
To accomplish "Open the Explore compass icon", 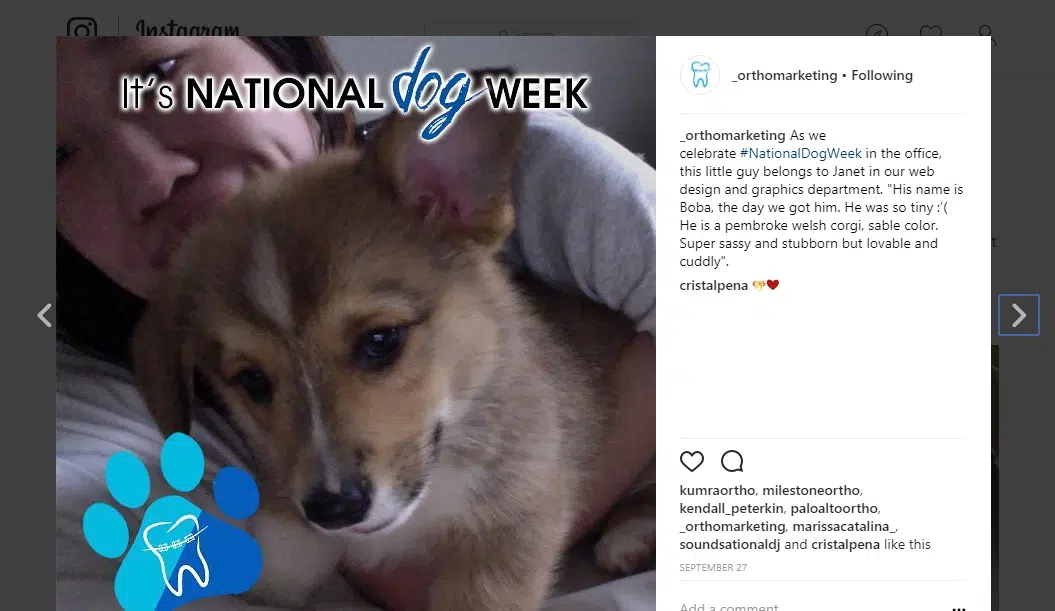I will pyautogui.click(x=877, y=31).
